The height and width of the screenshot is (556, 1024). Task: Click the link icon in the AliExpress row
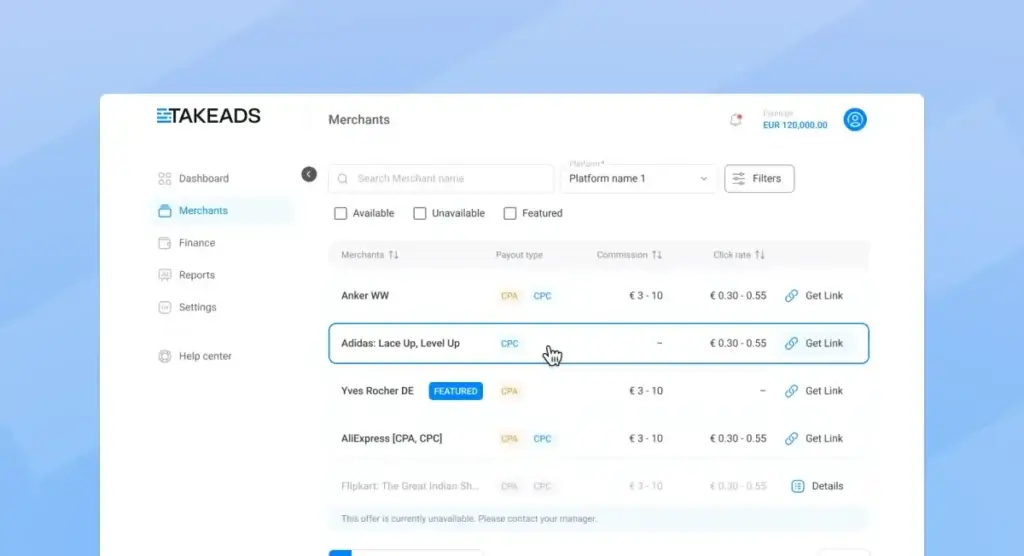point(791,439)
